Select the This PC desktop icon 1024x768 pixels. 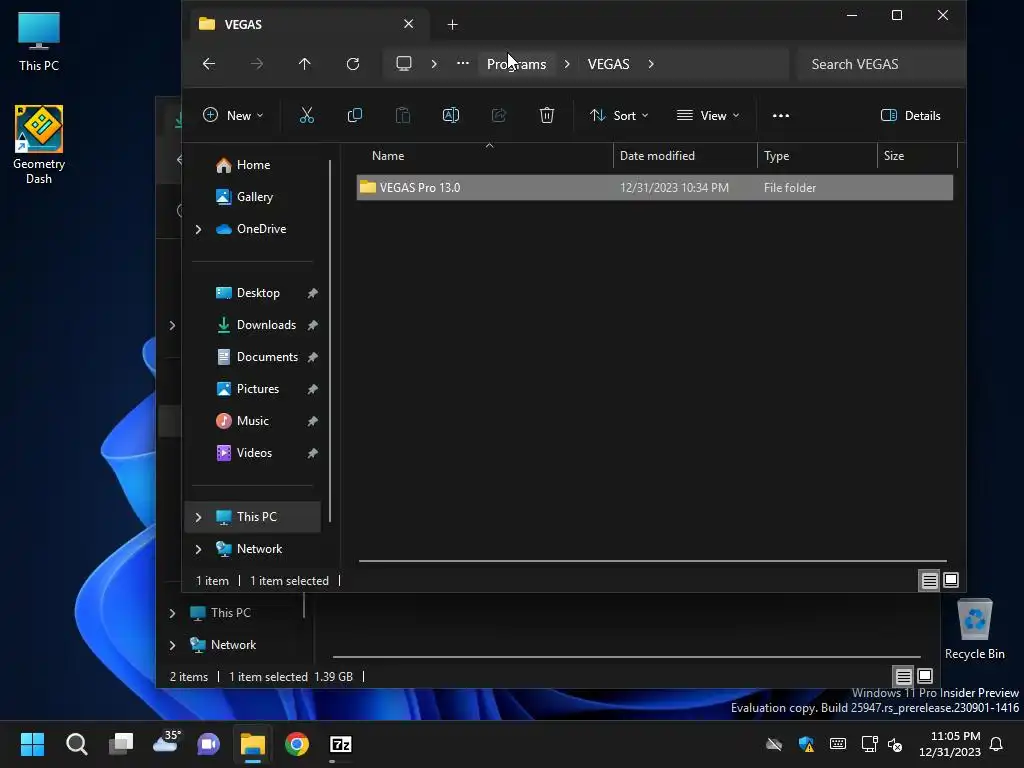click(39, 41)
